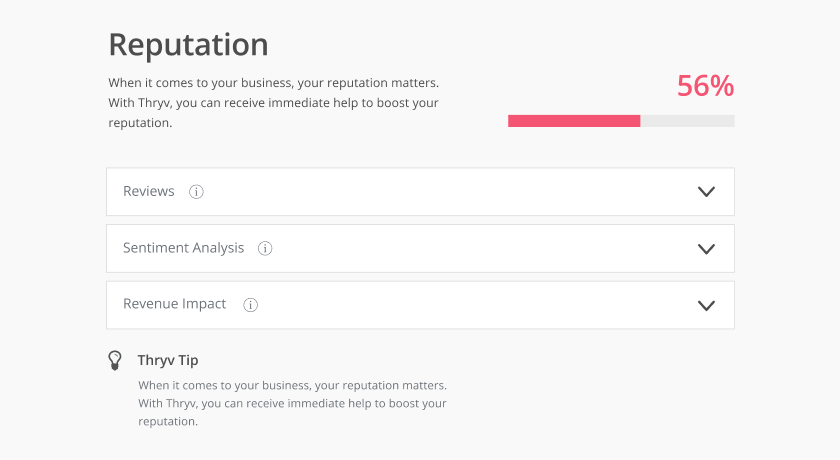This screenshot has width=840, height=460.
Task: Open the Revenue Impact chevron arrow
Action: point(707,306)
